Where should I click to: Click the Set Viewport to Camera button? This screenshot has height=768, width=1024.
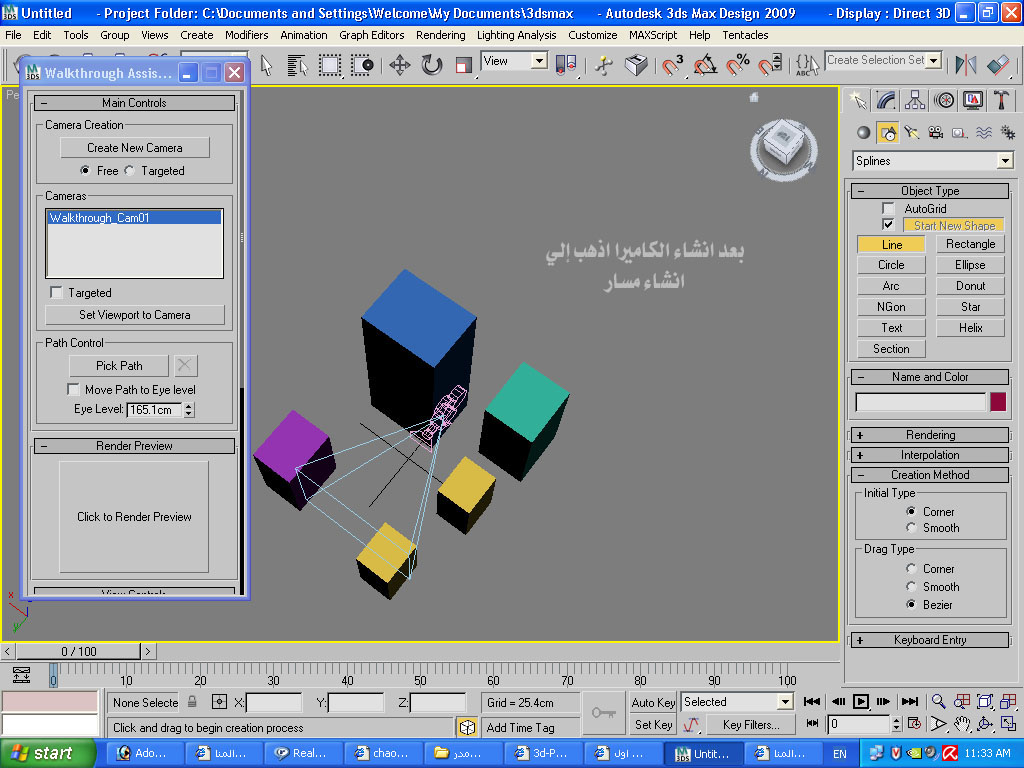coord(135,315)
